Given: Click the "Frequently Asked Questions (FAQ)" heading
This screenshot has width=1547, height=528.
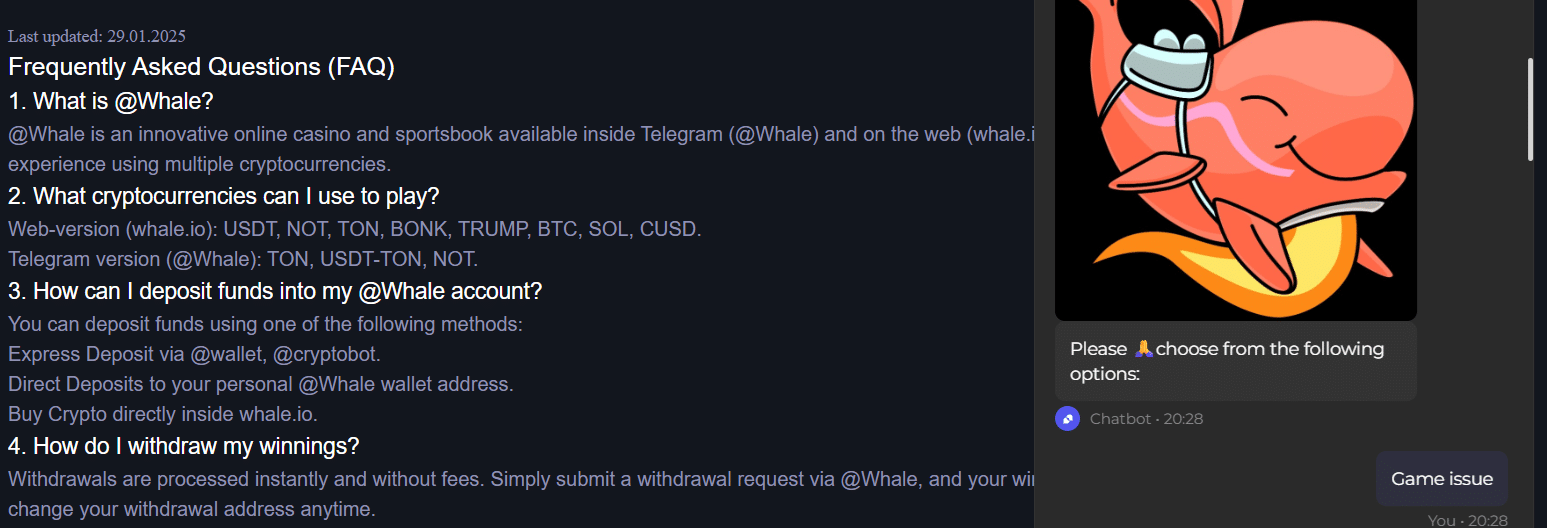Looking at the screenshot, I should click(202, 67).
